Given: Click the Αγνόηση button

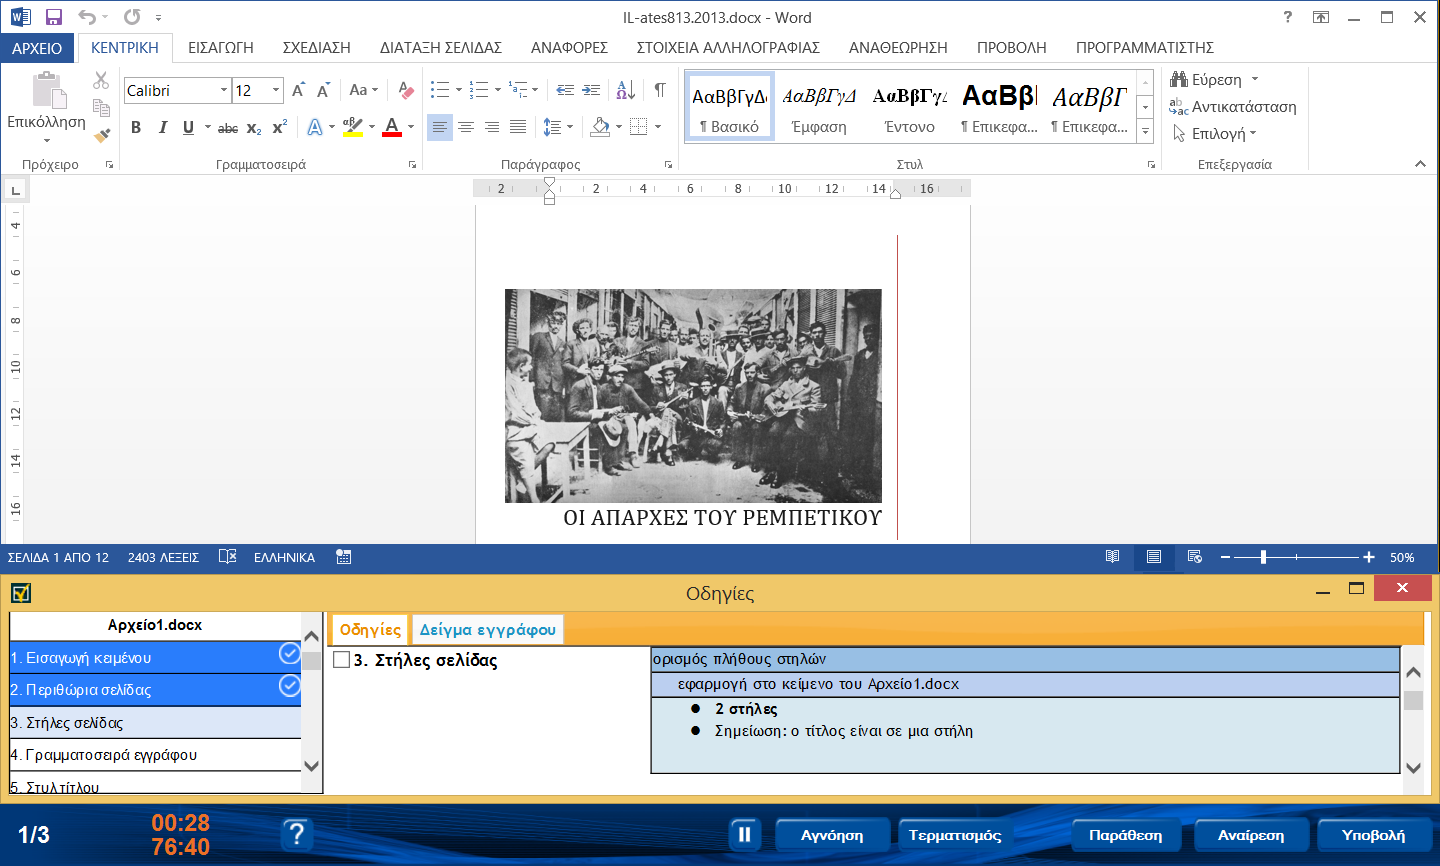Looking at the screenshot, I should tap(832, 835).
